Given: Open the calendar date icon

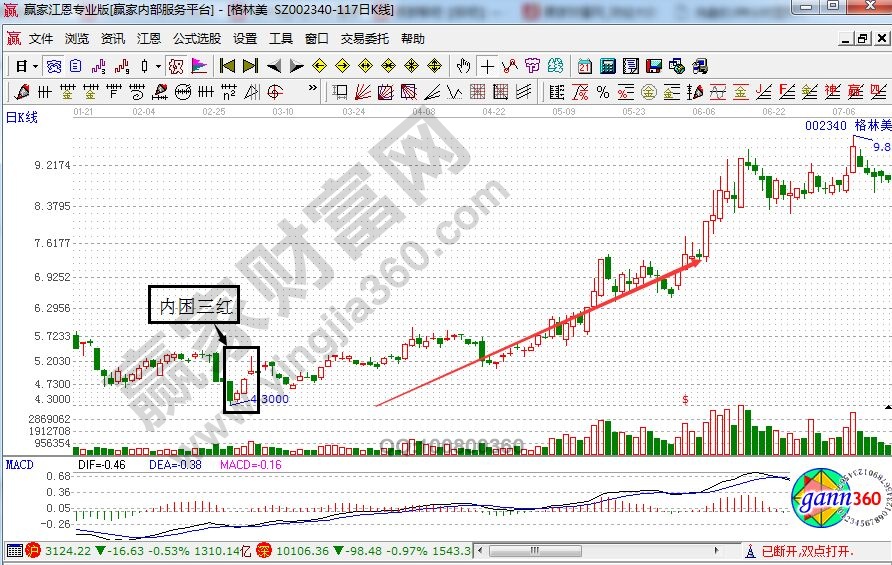Looking at the screenshot, I should 584,66.
